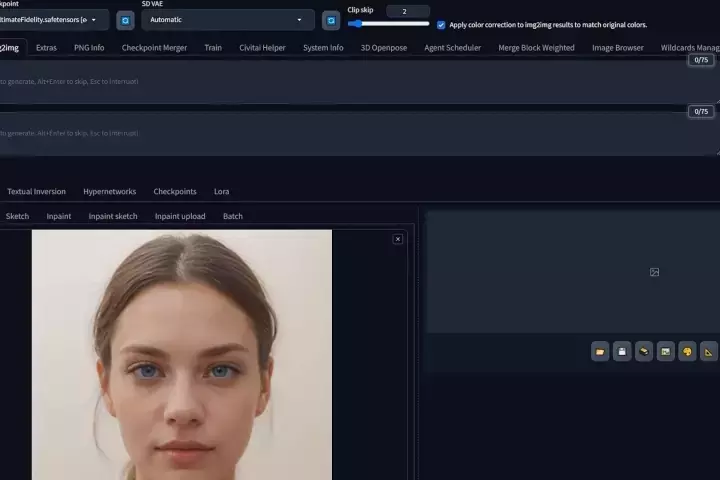Switch to the Sketch mode tab
The width and height of the screenshot is (720, 480).
[17, 216]
